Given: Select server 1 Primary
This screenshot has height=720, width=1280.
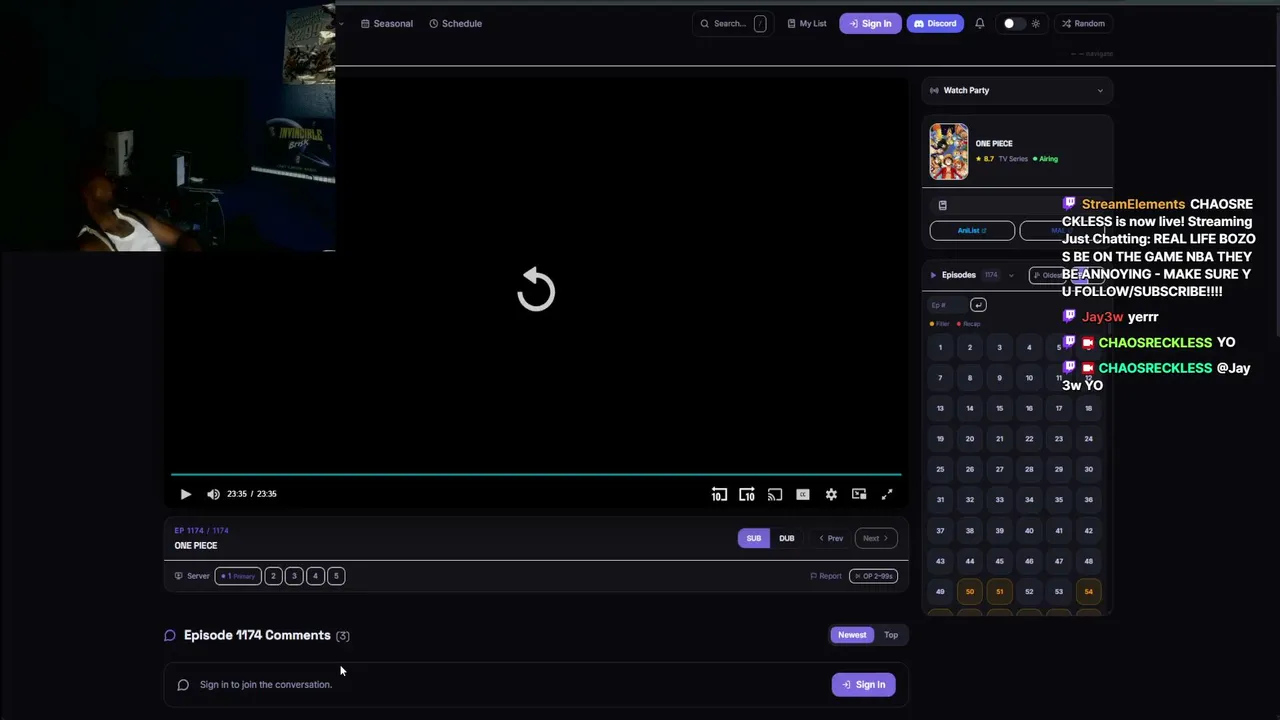Looking at the screenshot, I should click(x=238, y=576).
